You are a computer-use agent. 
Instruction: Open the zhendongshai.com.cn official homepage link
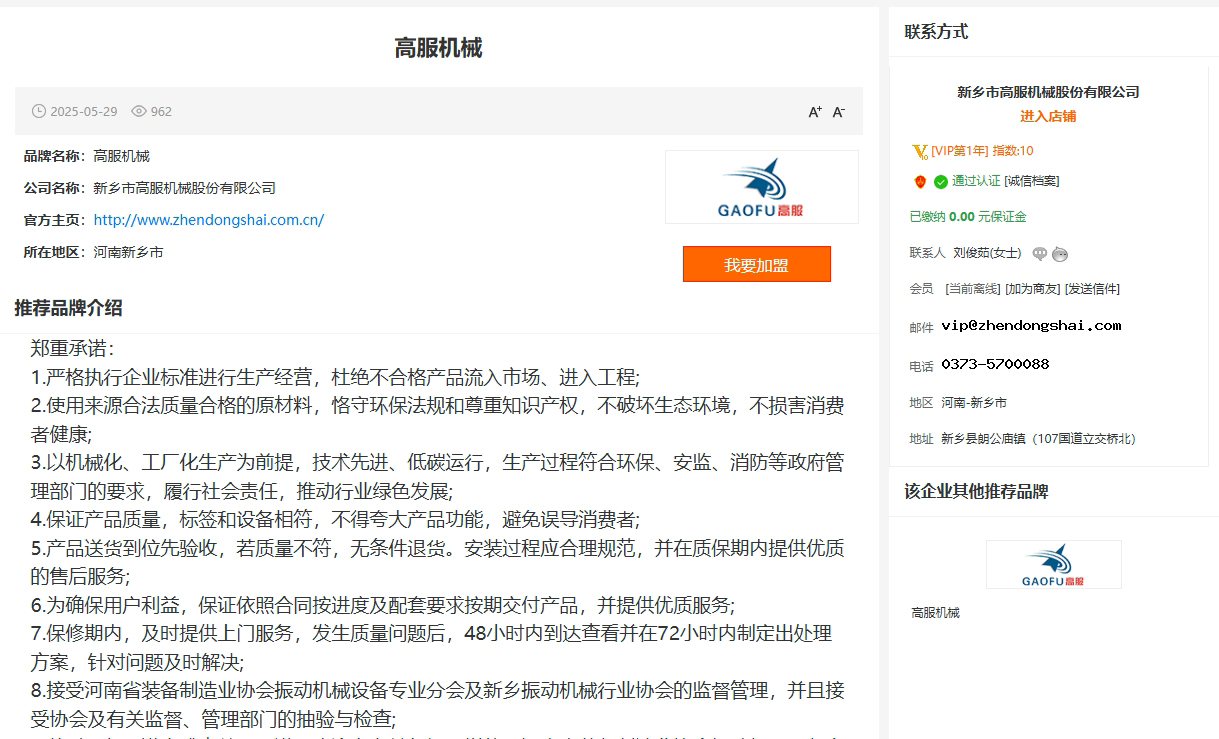pos(209,220)
